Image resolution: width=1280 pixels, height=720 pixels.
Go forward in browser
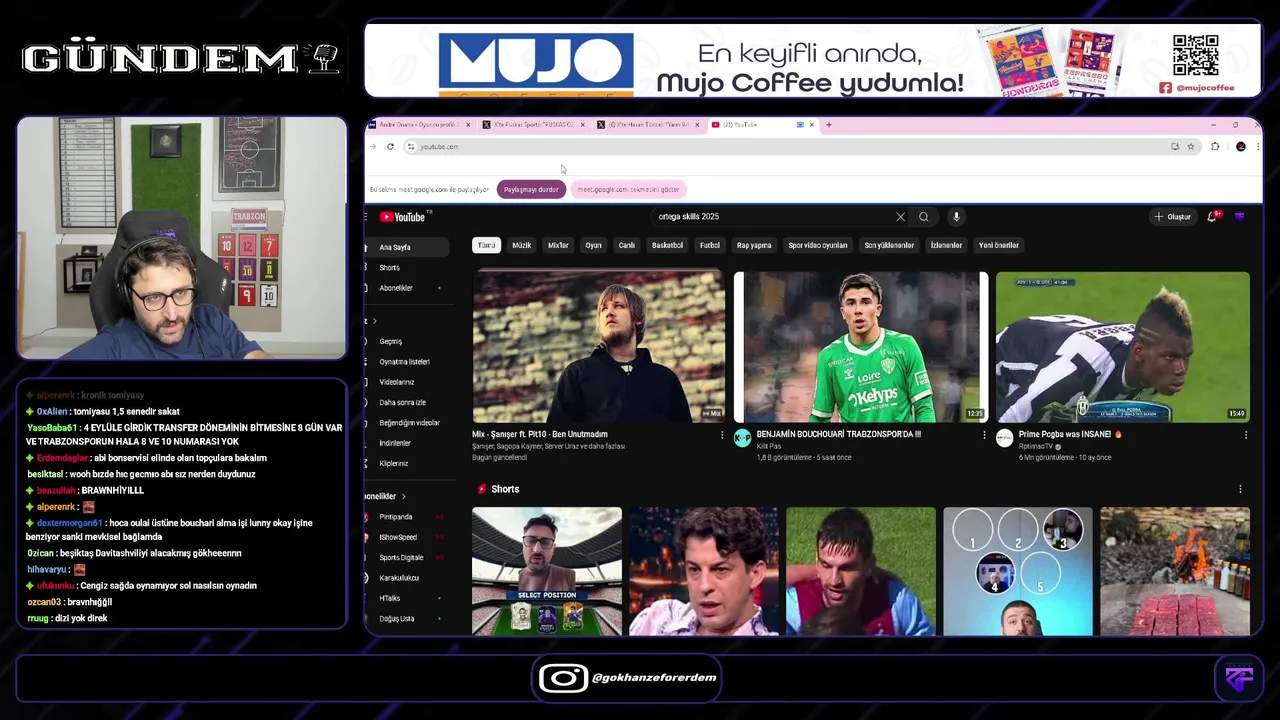point(374,147)
